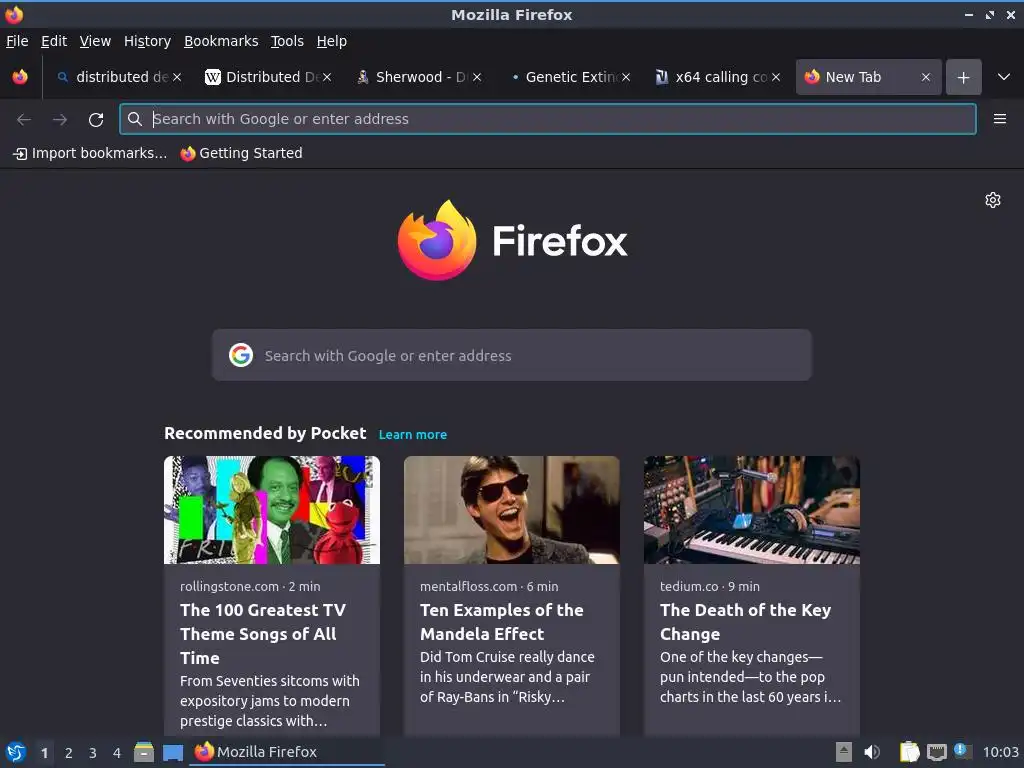Open the file manager from the taskbar
The width and height of the screenshot is (1024, 768).
[144, 752]
